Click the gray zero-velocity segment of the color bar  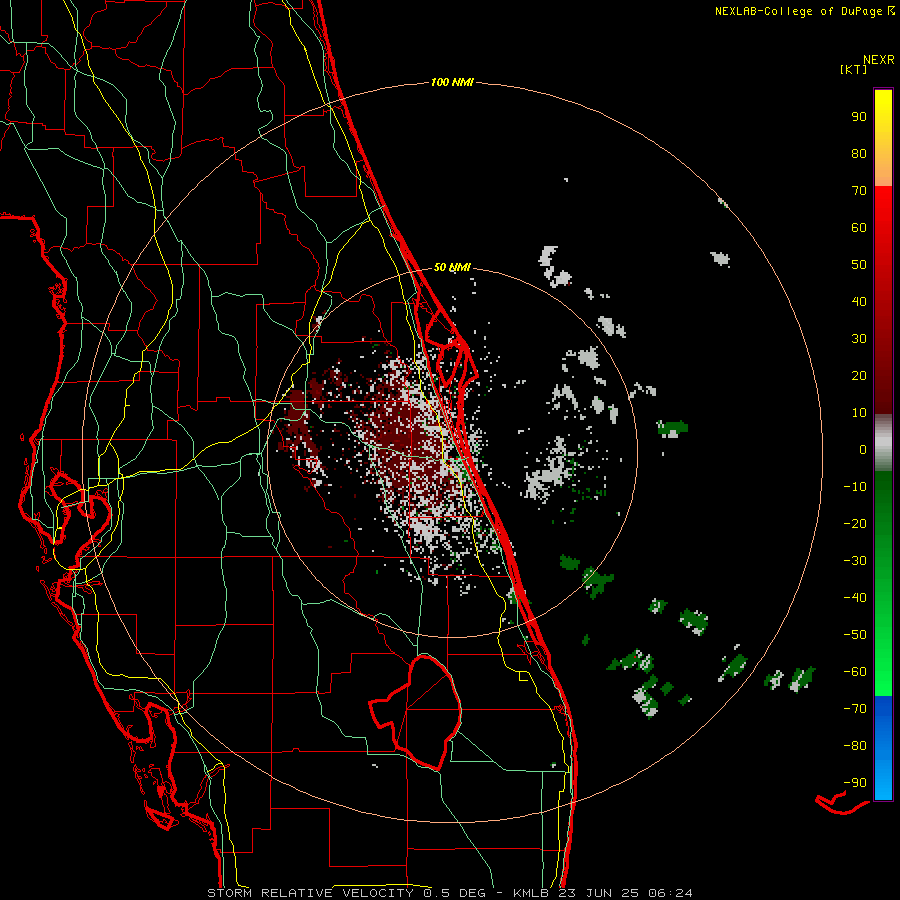pos(883,443)
